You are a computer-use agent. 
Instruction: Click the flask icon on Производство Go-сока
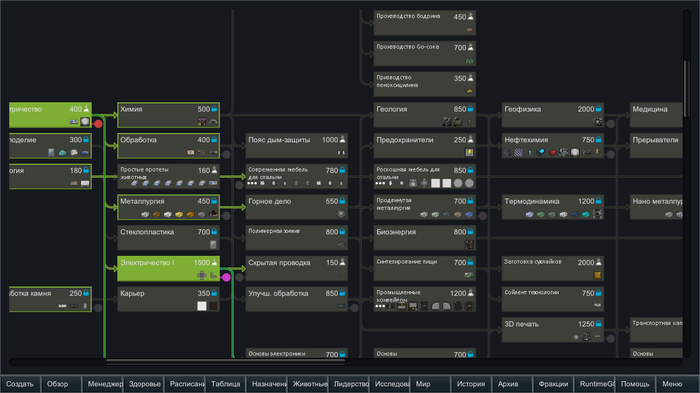[470, 47]
